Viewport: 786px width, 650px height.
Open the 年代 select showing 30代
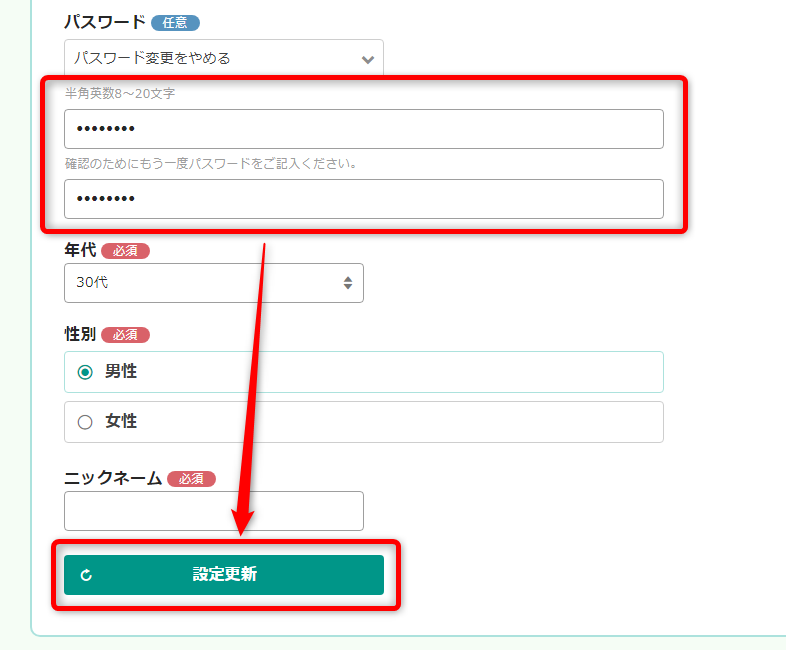coord(214,283)
